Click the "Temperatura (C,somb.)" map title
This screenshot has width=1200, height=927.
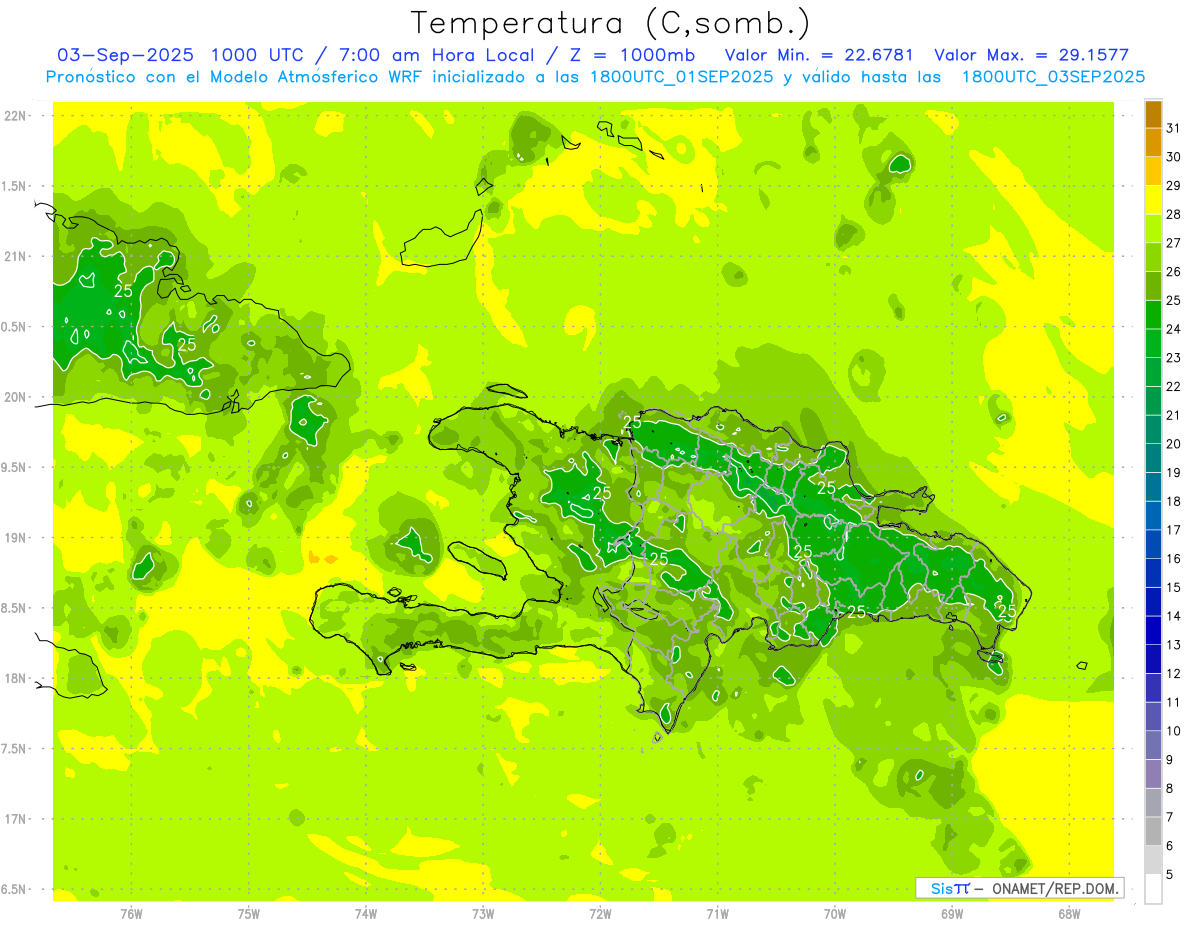[x=611, y=23]
